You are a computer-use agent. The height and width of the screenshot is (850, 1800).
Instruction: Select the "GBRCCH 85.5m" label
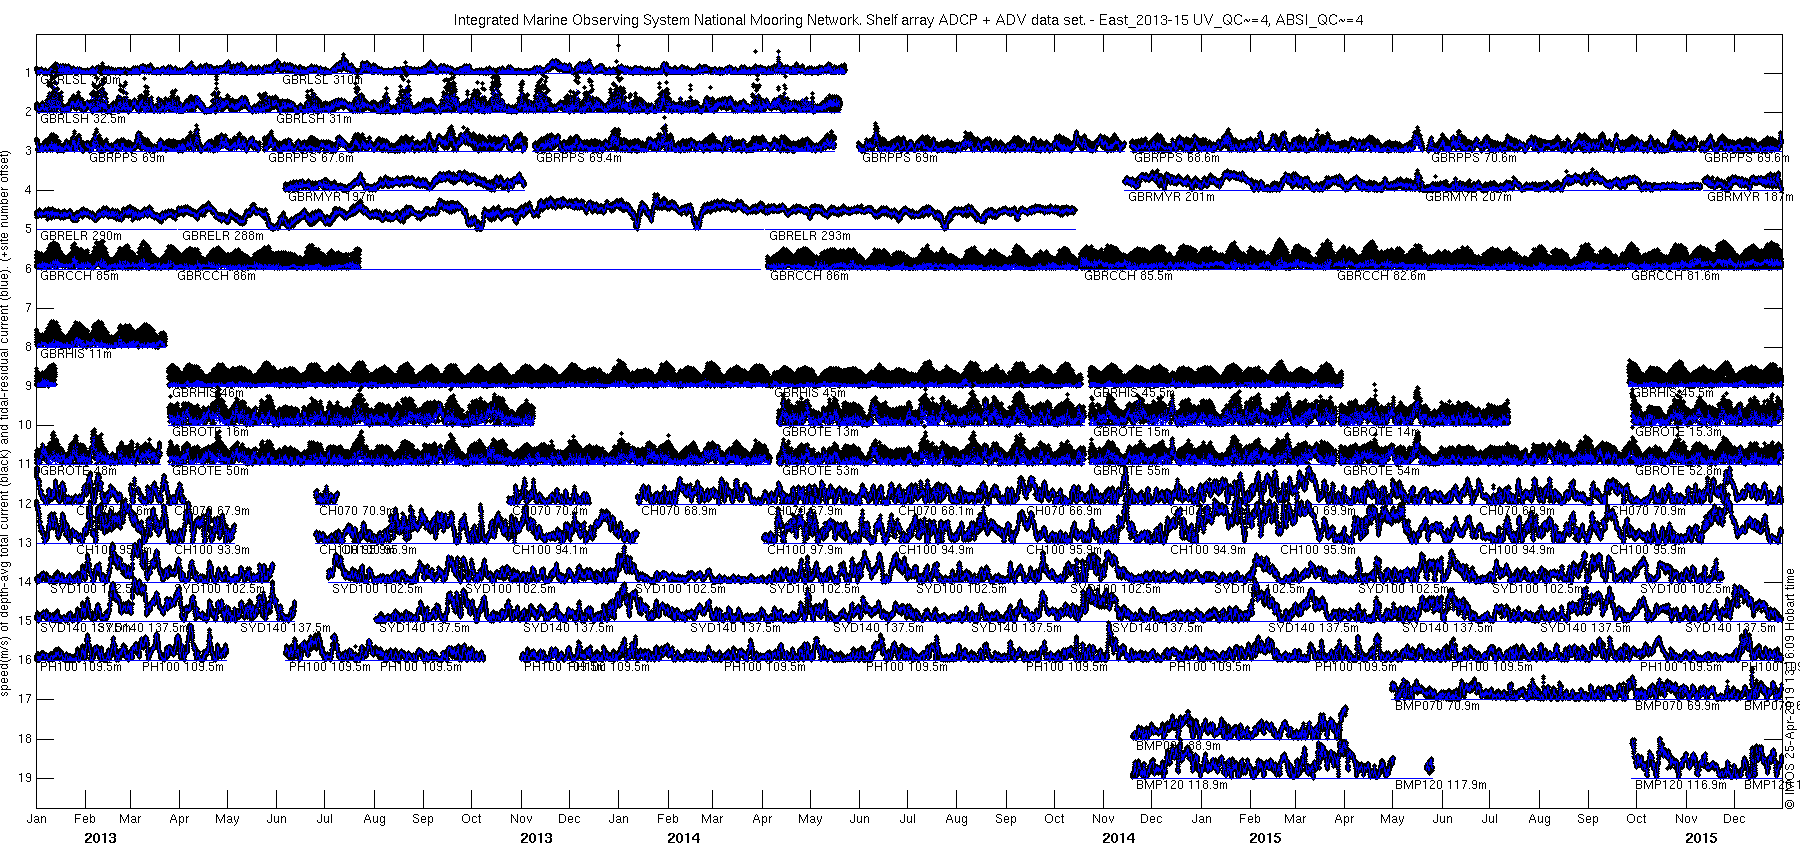coord(1129,276)
